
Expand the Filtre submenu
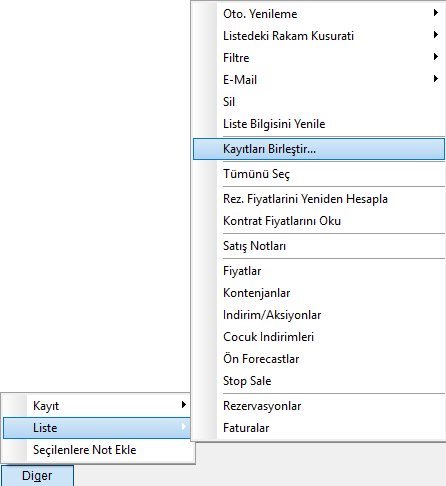[x=319, y=58]
